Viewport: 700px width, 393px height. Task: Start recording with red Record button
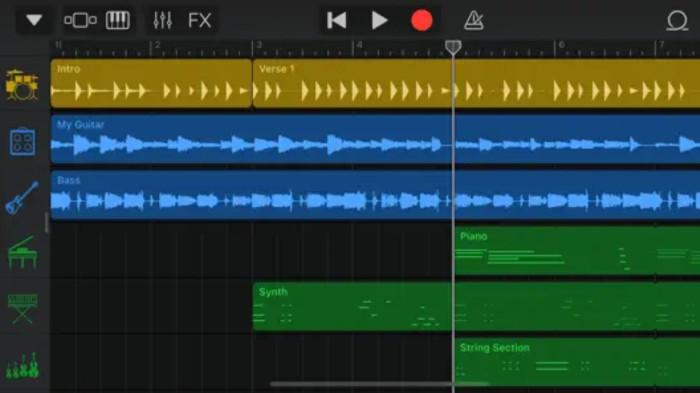tap(421, 20)
